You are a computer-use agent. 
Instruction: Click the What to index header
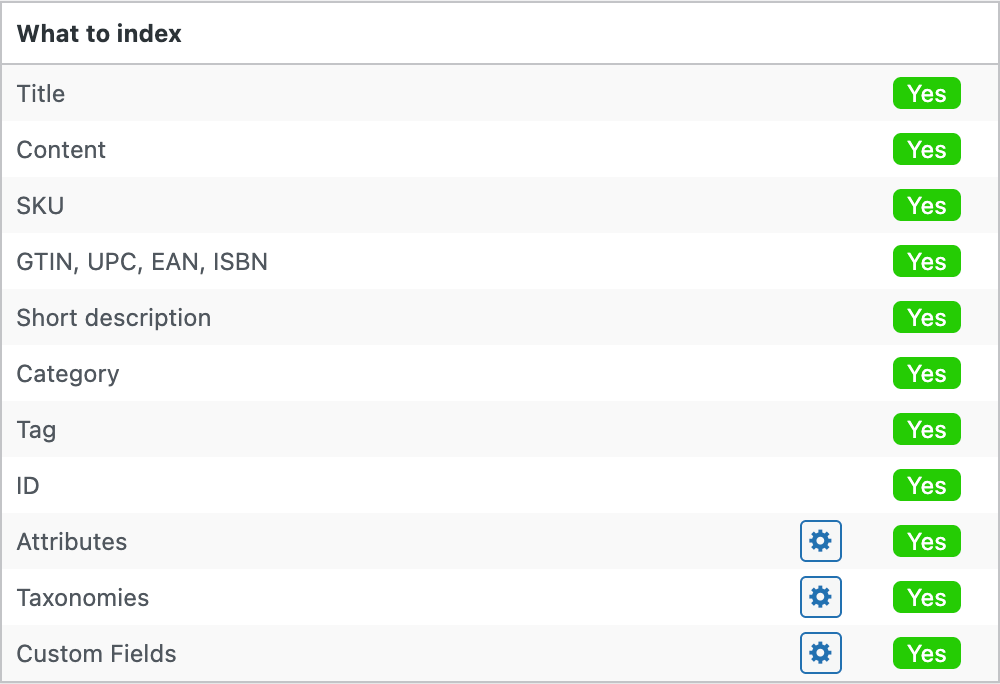click(99, 34)
